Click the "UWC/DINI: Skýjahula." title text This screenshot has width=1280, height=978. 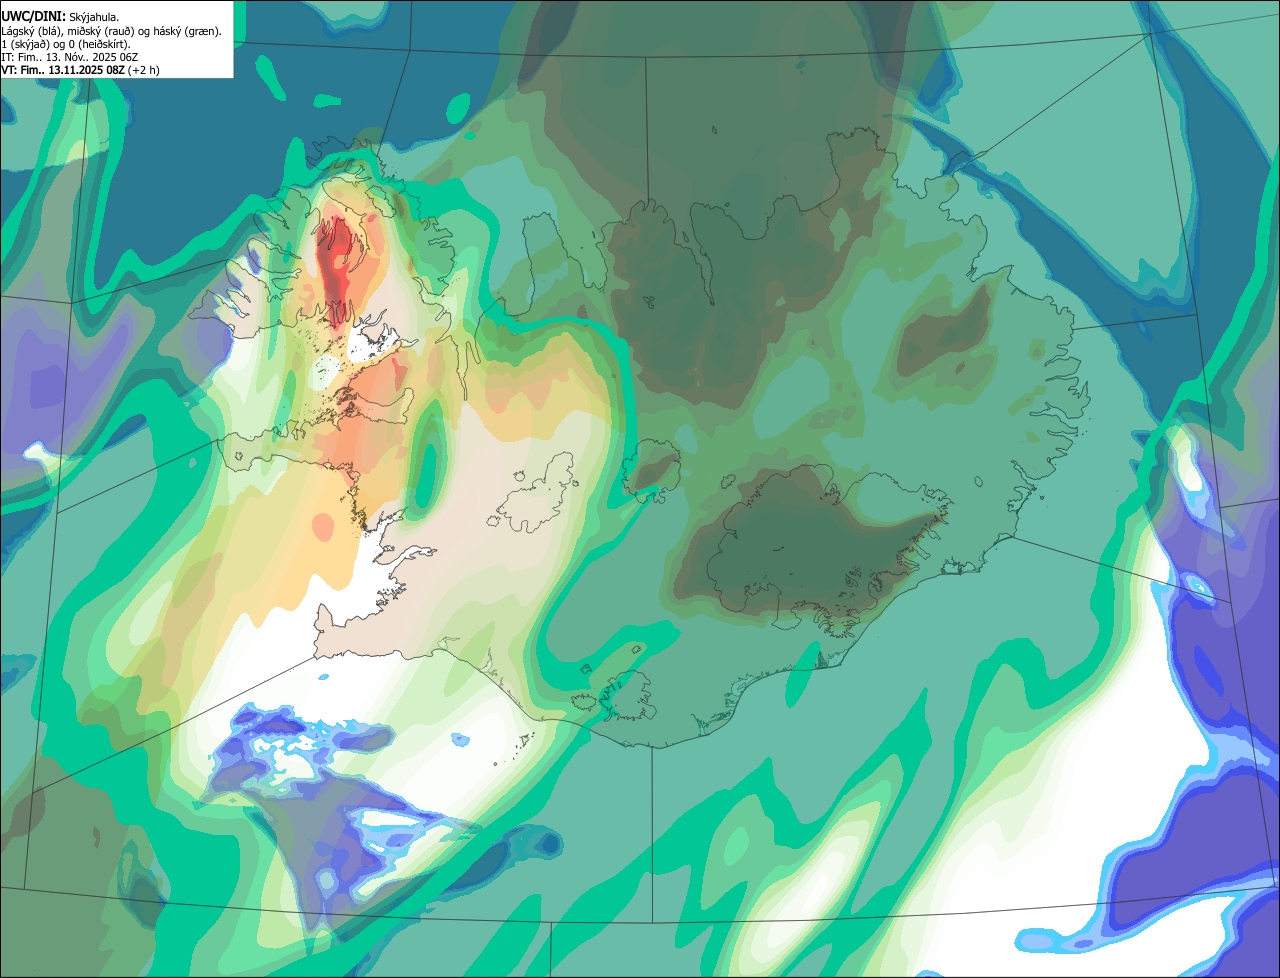[x=60, y=16]
